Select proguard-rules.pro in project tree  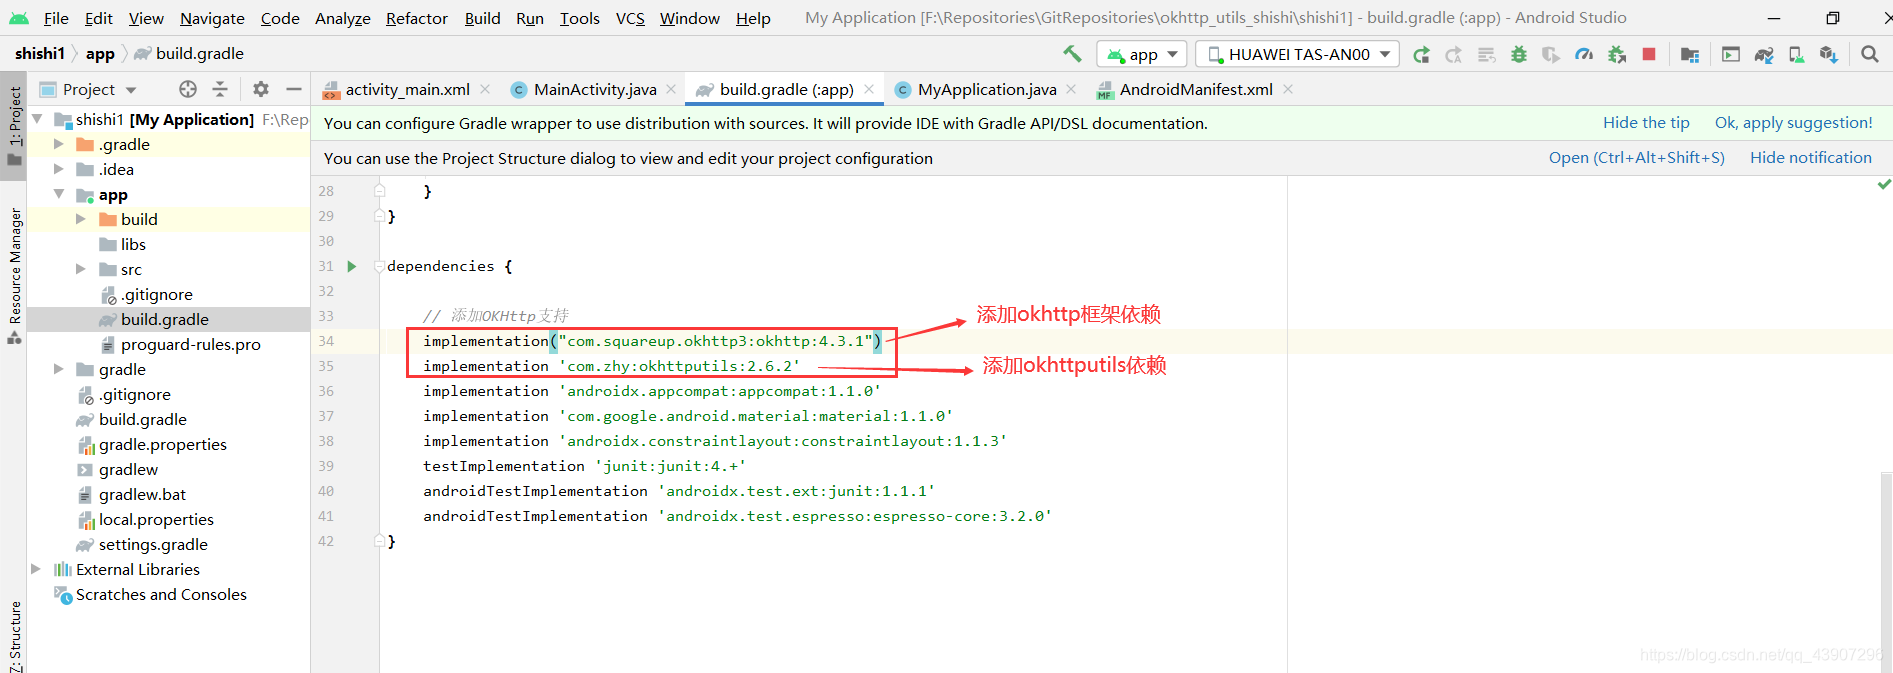[x=190, y=344]
